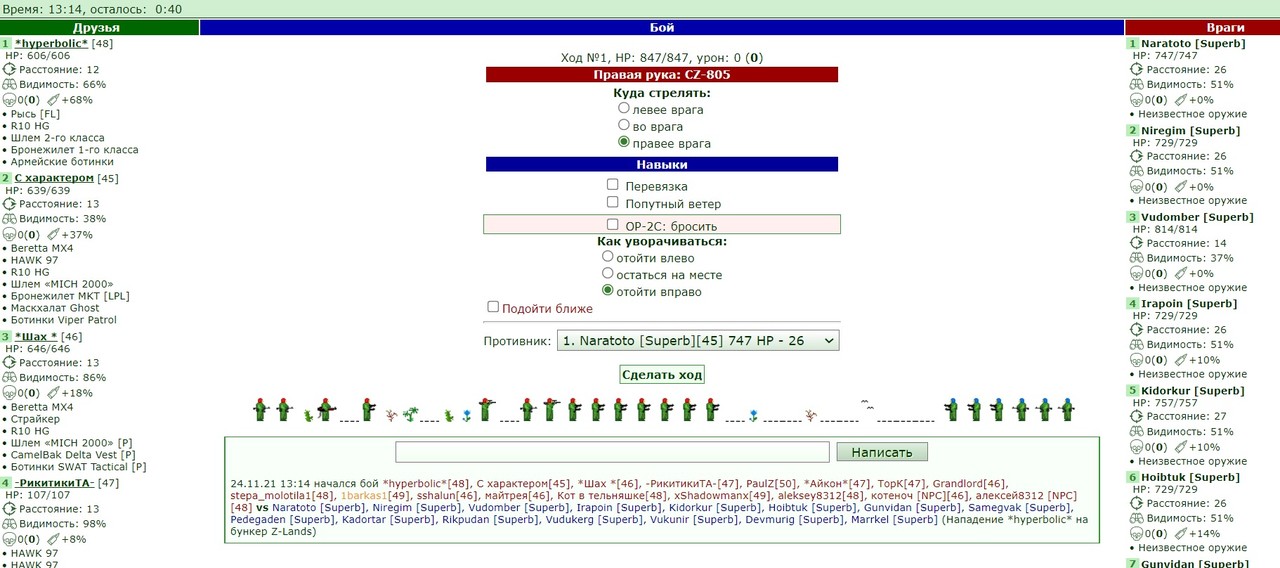Image resolution: width=1280 pixels, height=568 pixels.
Task: Click skull icon under enemy Niregim
Action: (x=1137, y=187)
